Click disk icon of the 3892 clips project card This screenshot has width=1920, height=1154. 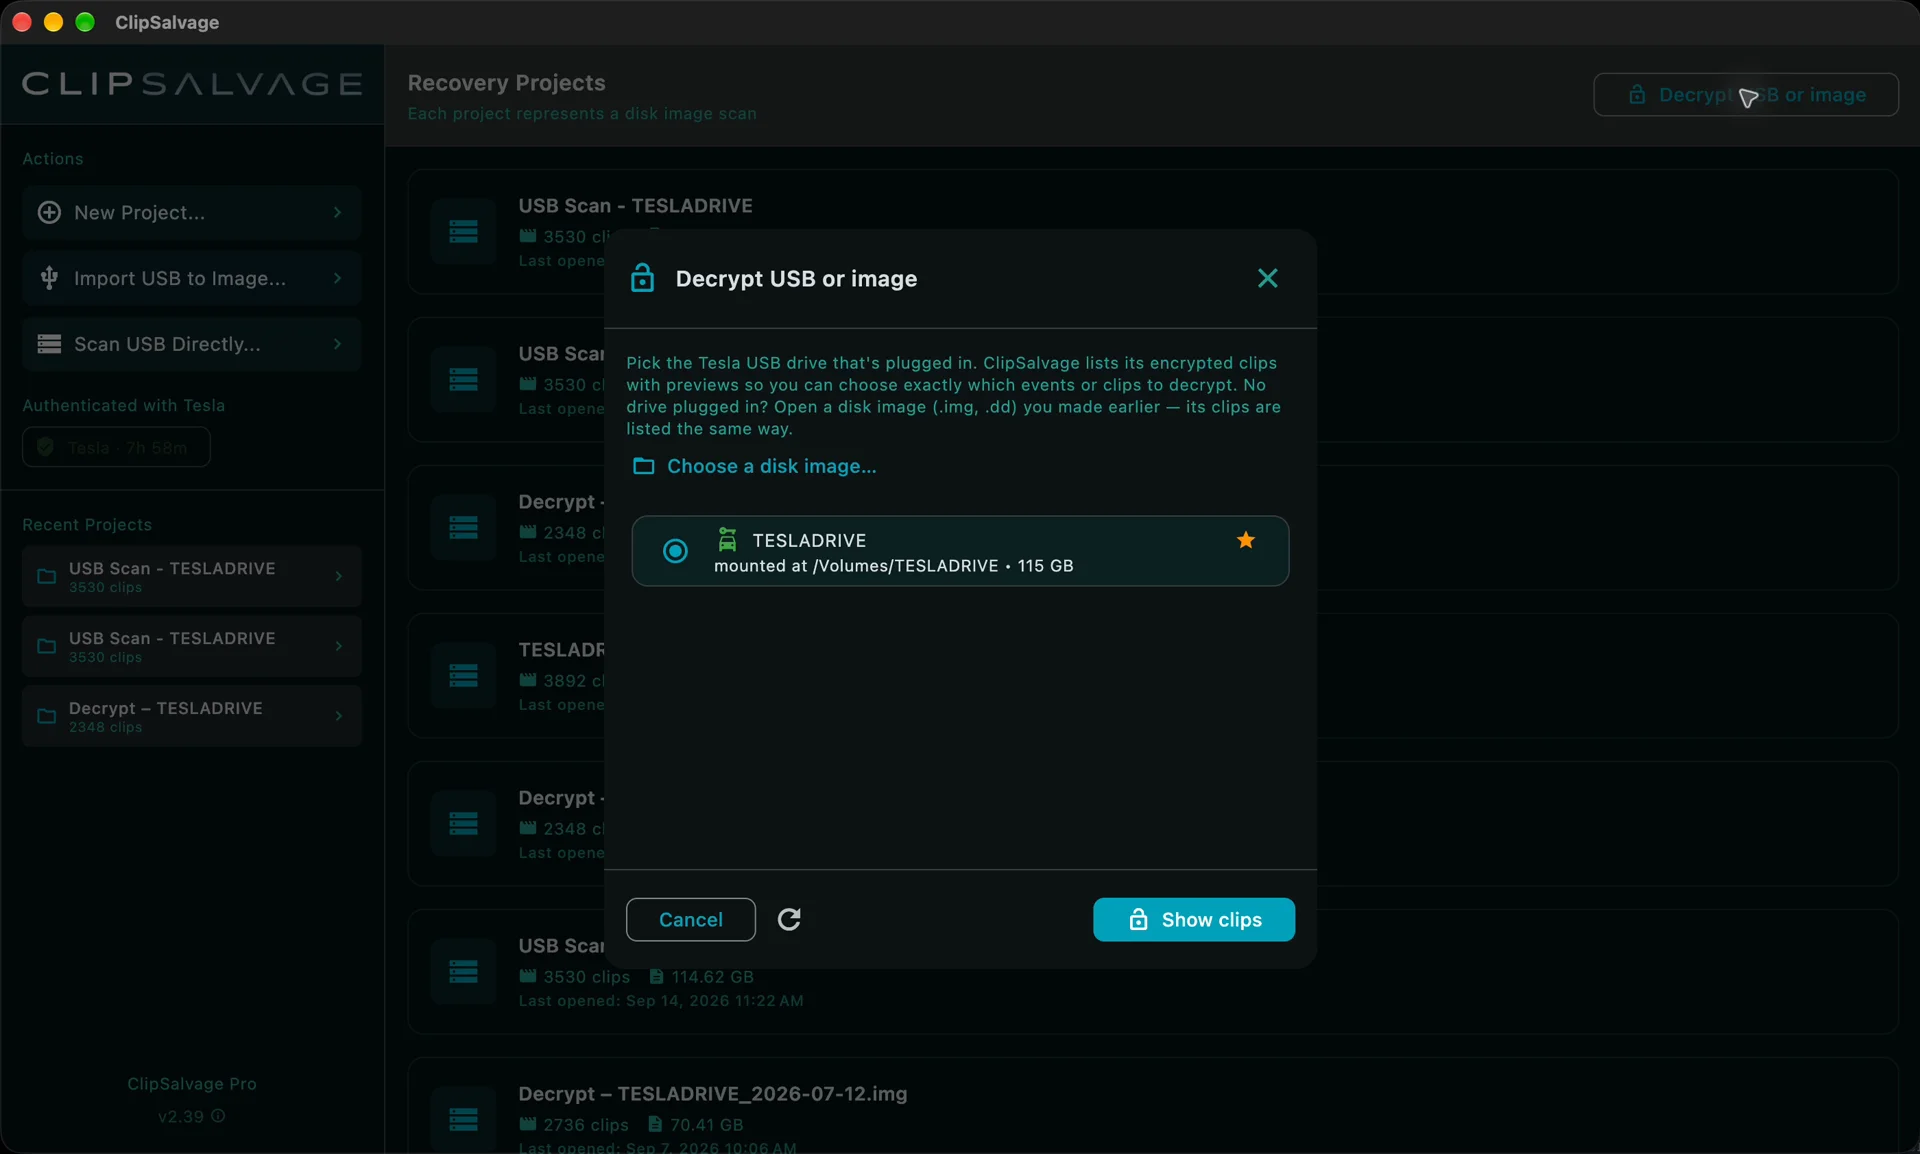click(x=463, y=676)
